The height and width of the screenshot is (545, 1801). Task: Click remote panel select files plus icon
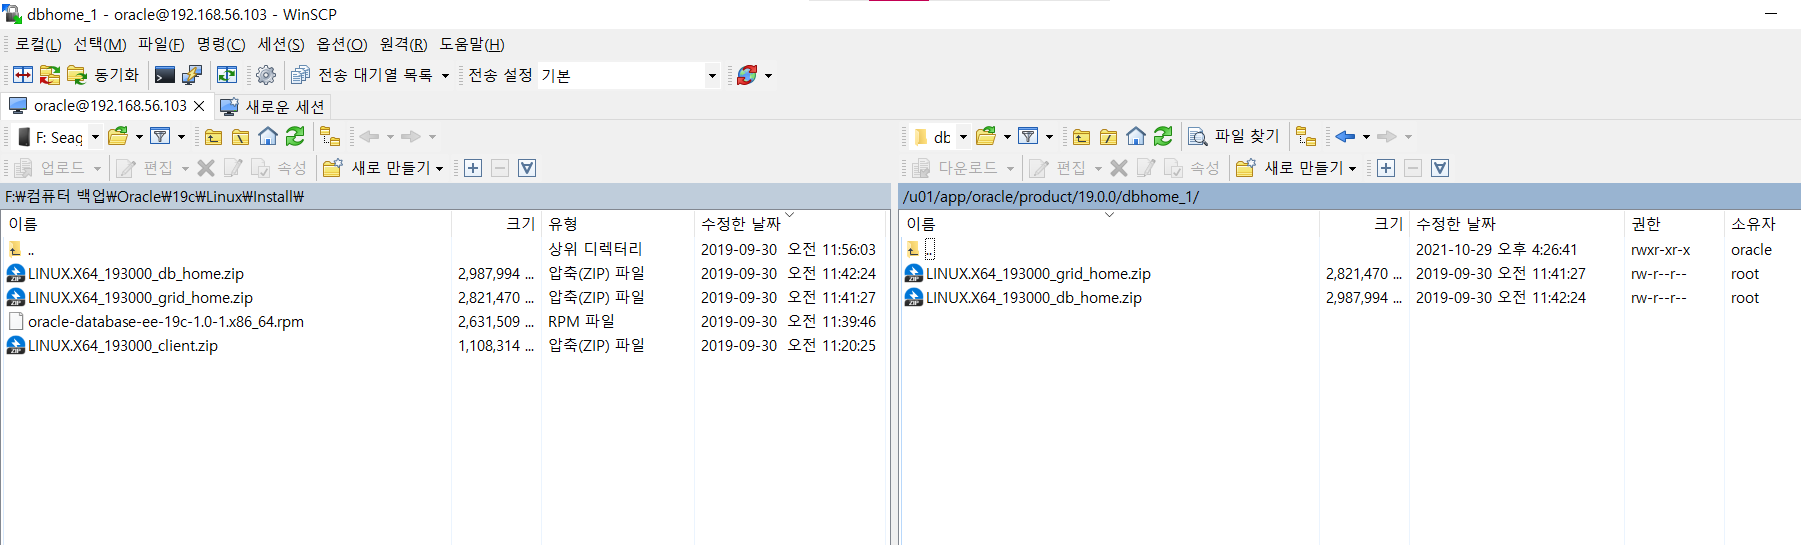1386,168
